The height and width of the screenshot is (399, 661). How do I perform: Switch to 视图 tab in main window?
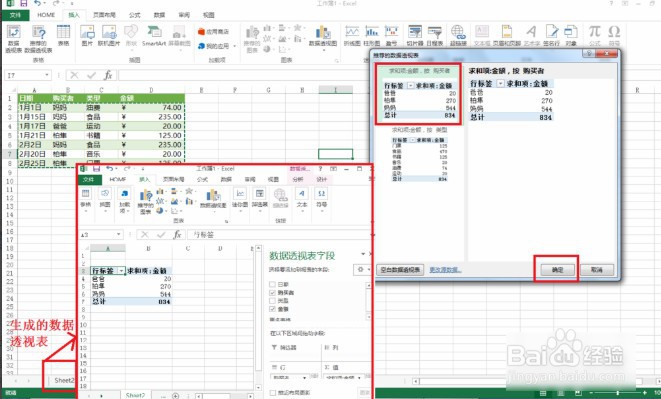pyautogui.click(x=209, y=15)
